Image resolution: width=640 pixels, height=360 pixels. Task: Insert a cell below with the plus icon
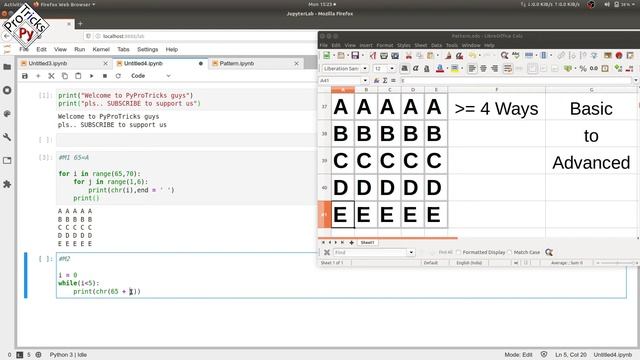click(x=38, y=76)
